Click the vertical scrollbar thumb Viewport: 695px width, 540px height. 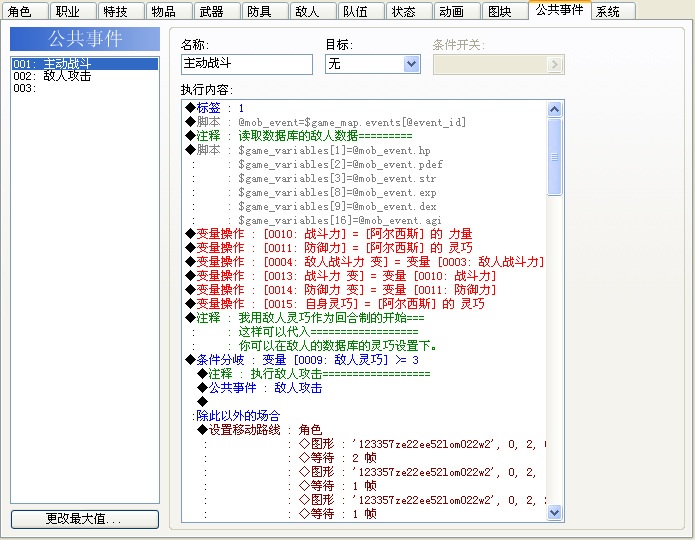(554, 157)
